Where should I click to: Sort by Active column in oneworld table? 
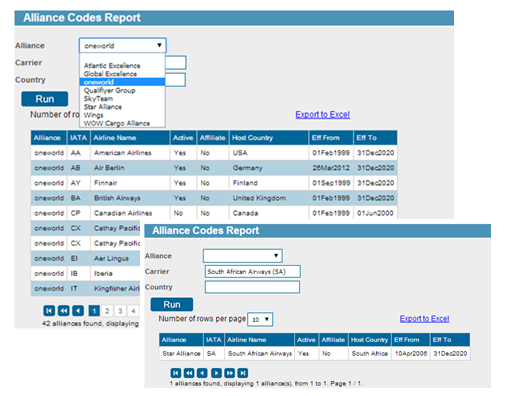click(183, 138)
